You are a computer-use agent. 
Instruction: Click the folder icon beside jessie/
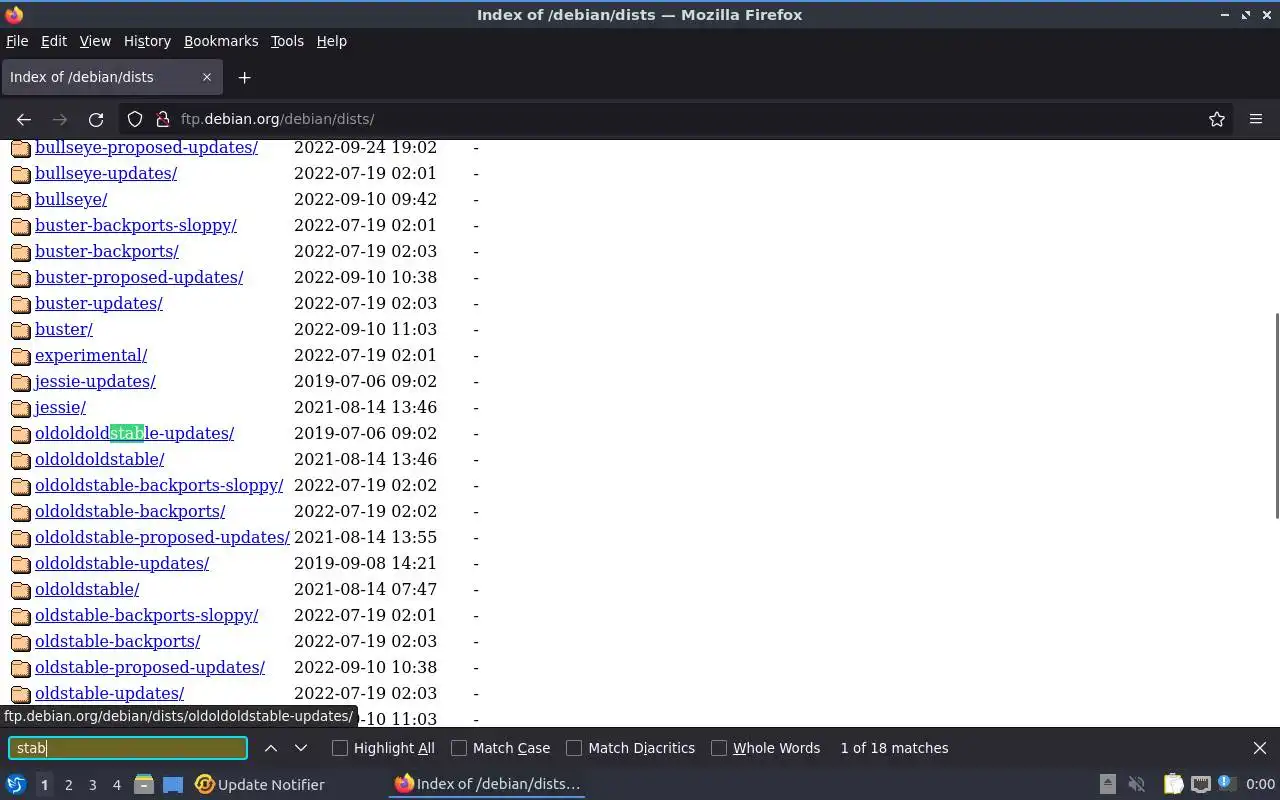[20, 408]
